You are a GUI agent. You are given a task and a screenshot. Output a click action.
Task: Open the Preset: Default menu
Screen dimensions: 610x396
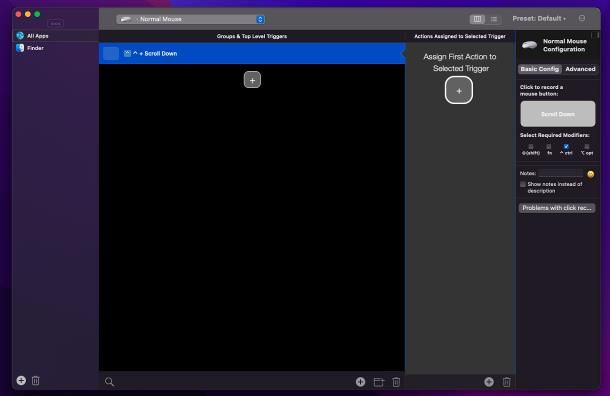[539, 19]
